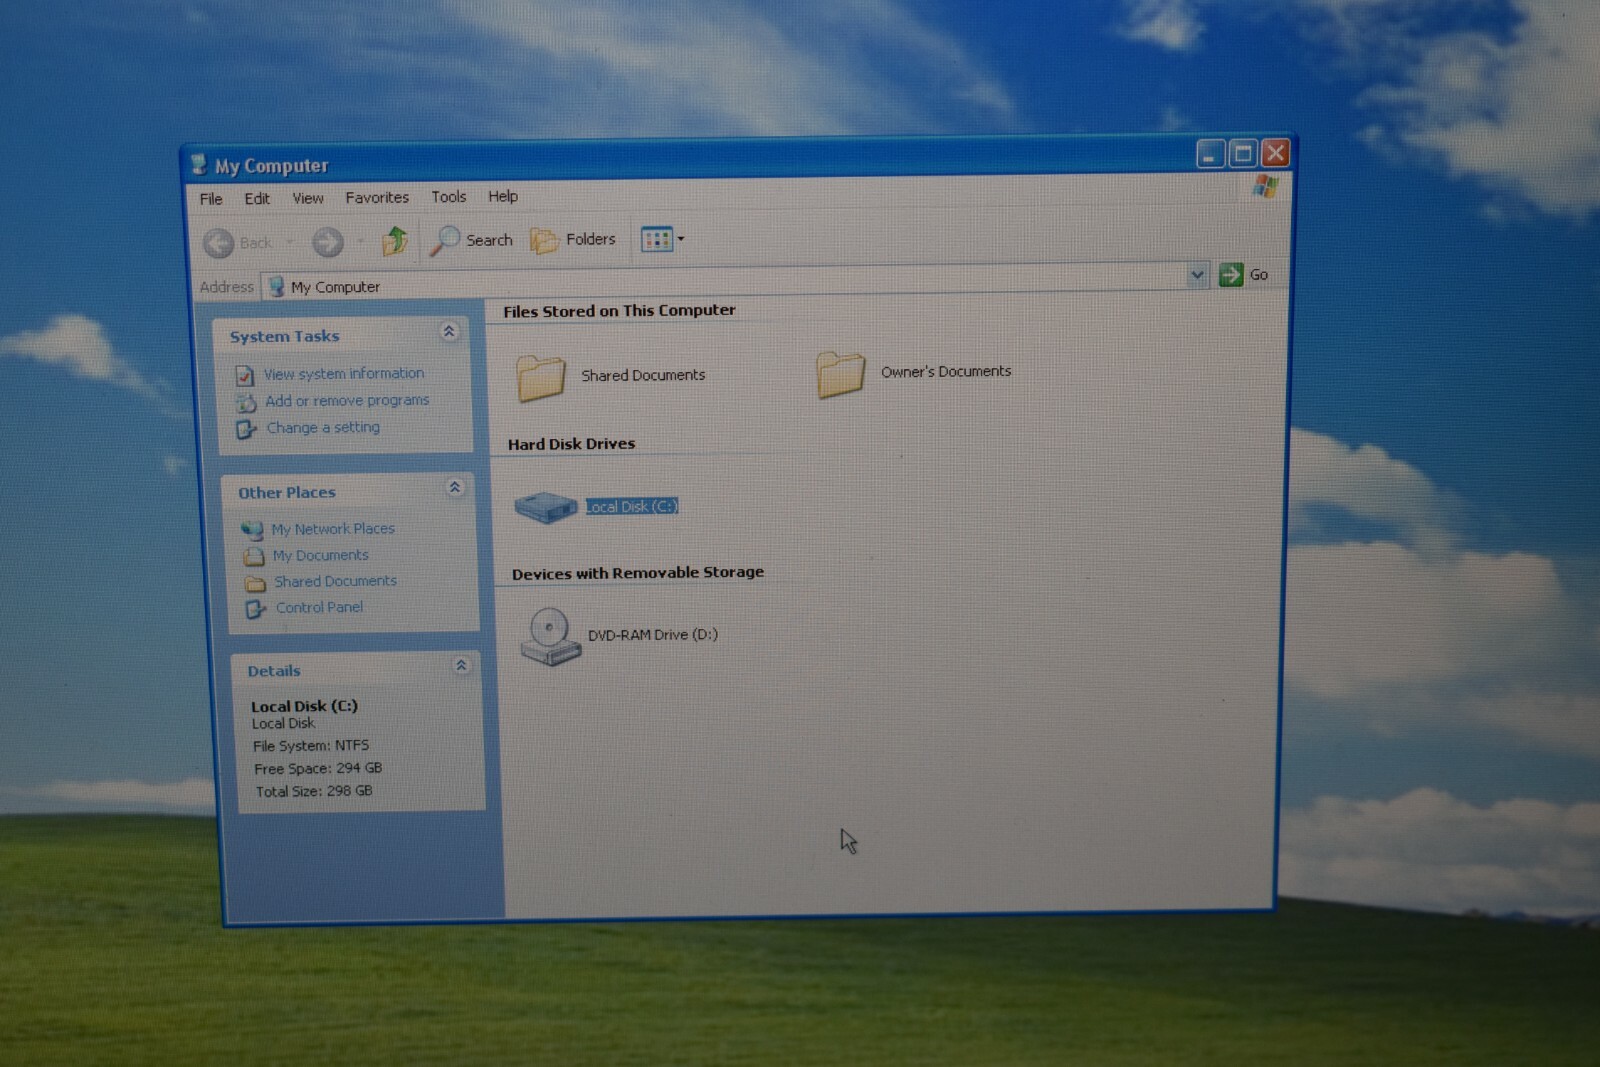Image resolution: width=1600 pixels, height=1067 pixels.
Task: Click Add or remove programs icon
Action: pos(246,403)
